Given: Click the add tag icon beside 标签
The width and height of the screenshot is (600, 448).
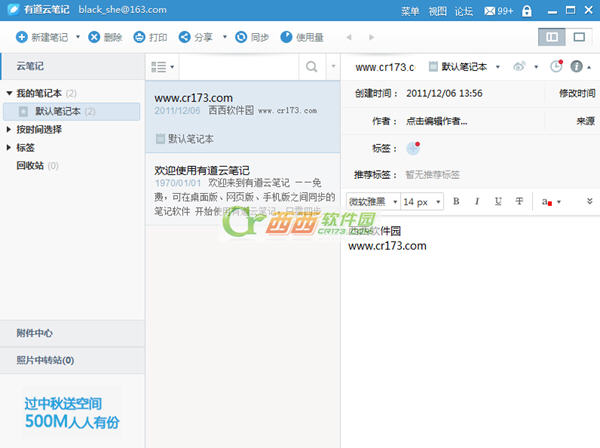Looking at the screenshot, I should tap(413, 148).
